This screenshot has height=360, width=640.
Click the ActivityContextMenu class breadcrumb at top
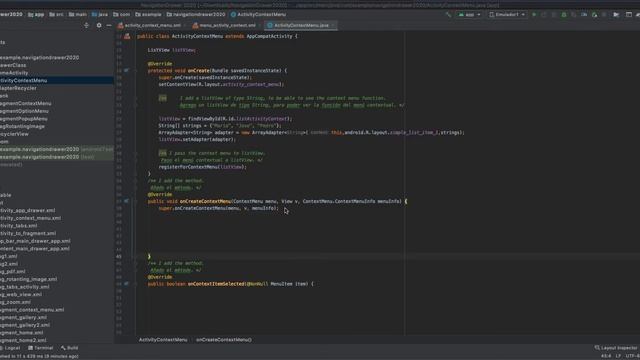258,14
